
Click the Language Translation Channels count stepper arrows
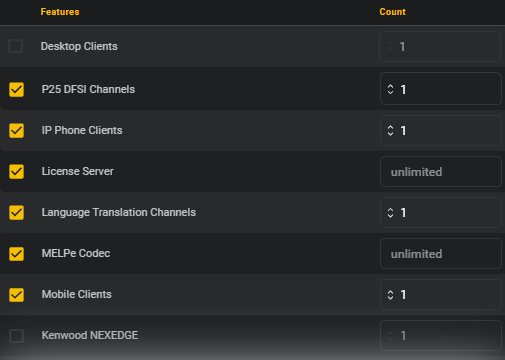click(390, 213)
